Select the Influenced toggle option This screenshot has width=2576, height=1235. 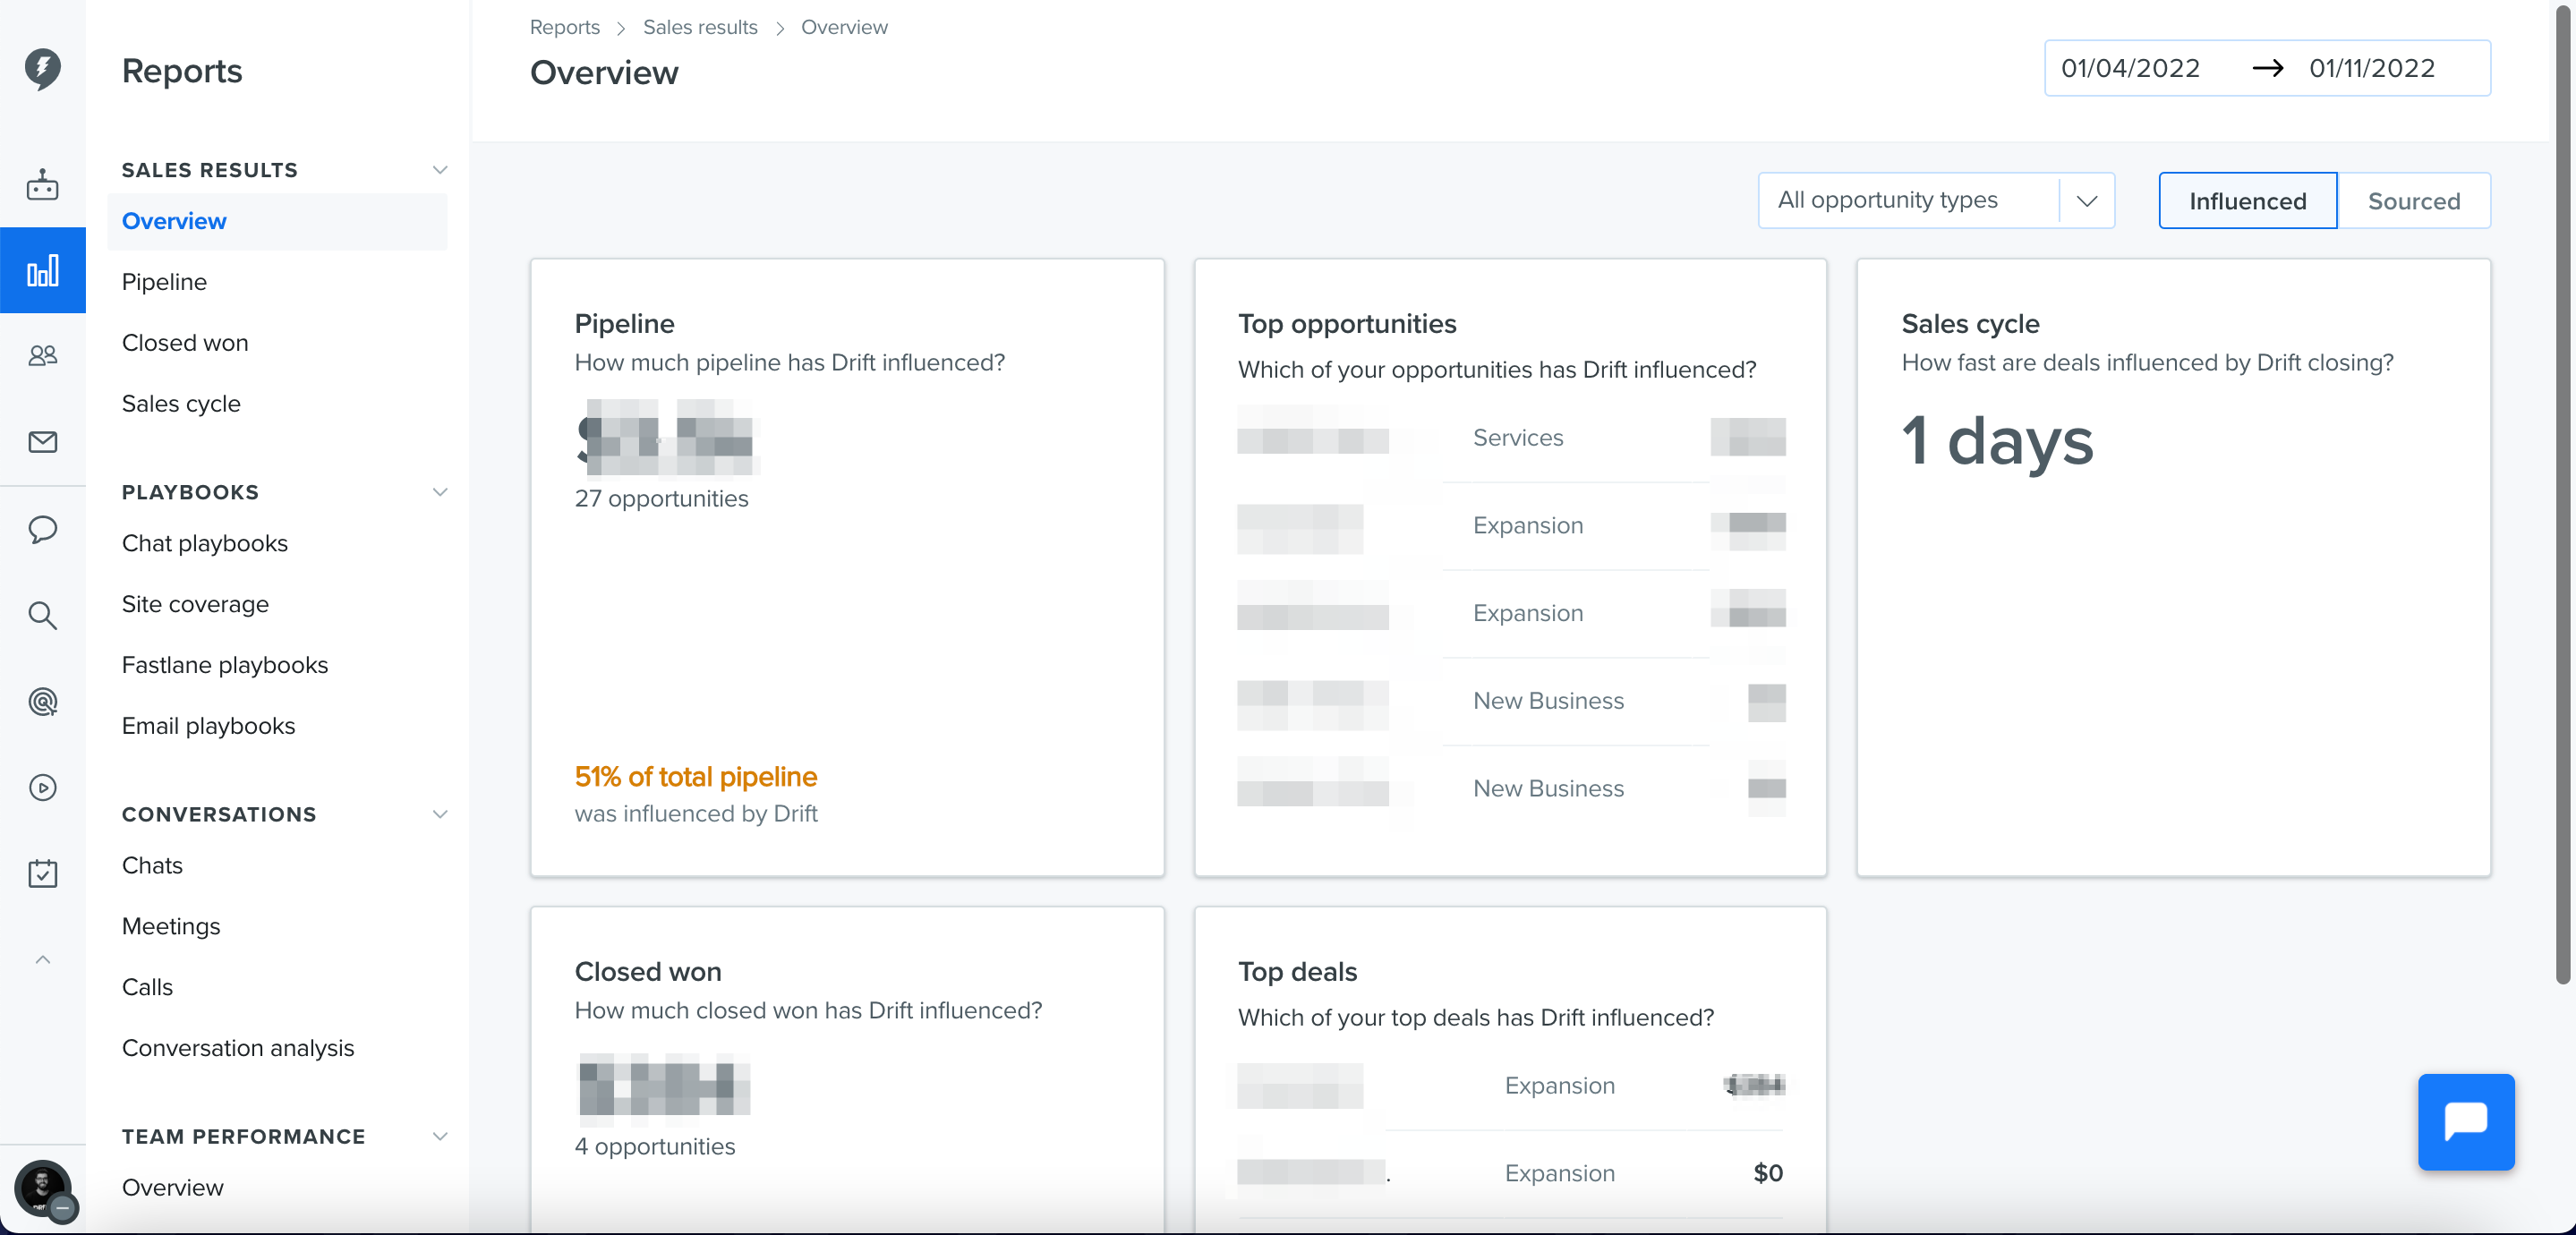click(x=2247, y=201)
